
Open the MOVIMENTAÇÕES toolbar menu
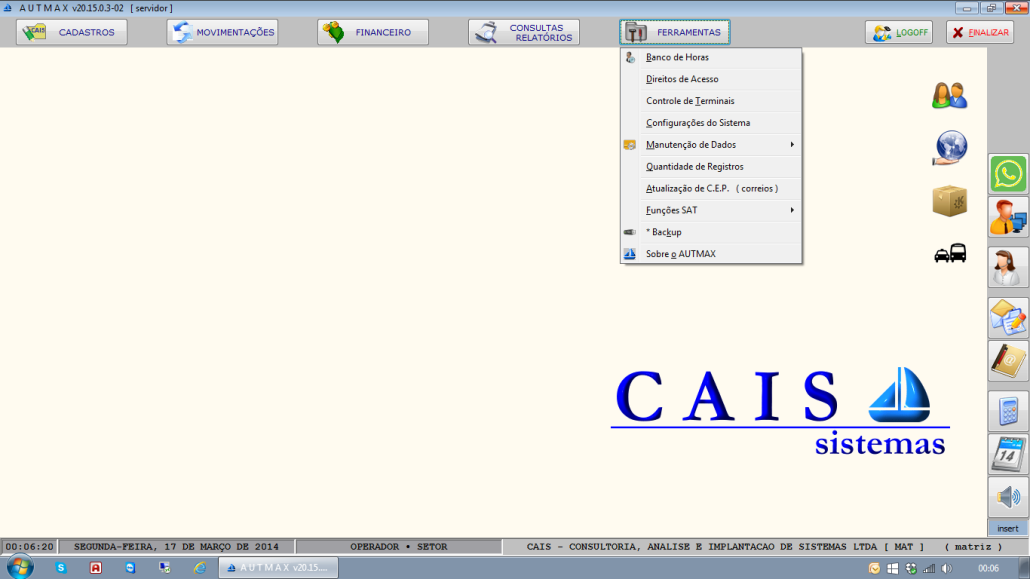click(x=222, y=32)
